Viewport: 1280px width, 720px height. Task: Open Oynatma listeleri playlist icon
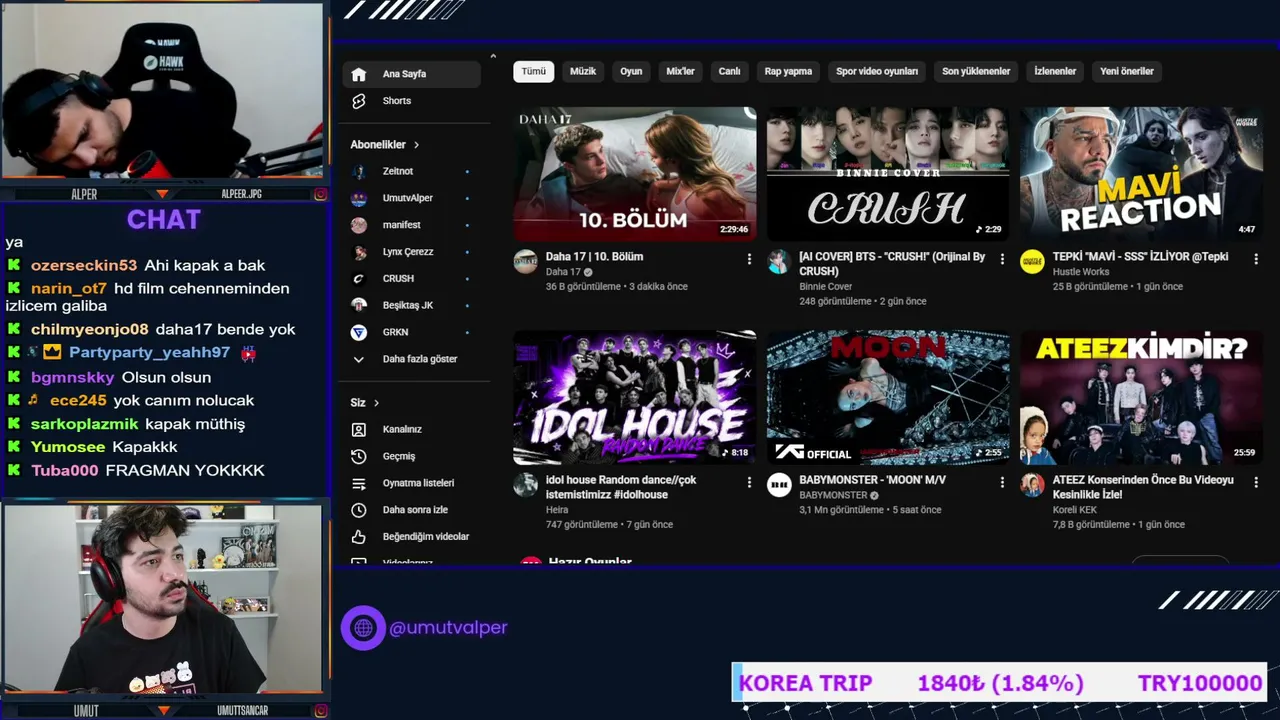click(359, 483)
